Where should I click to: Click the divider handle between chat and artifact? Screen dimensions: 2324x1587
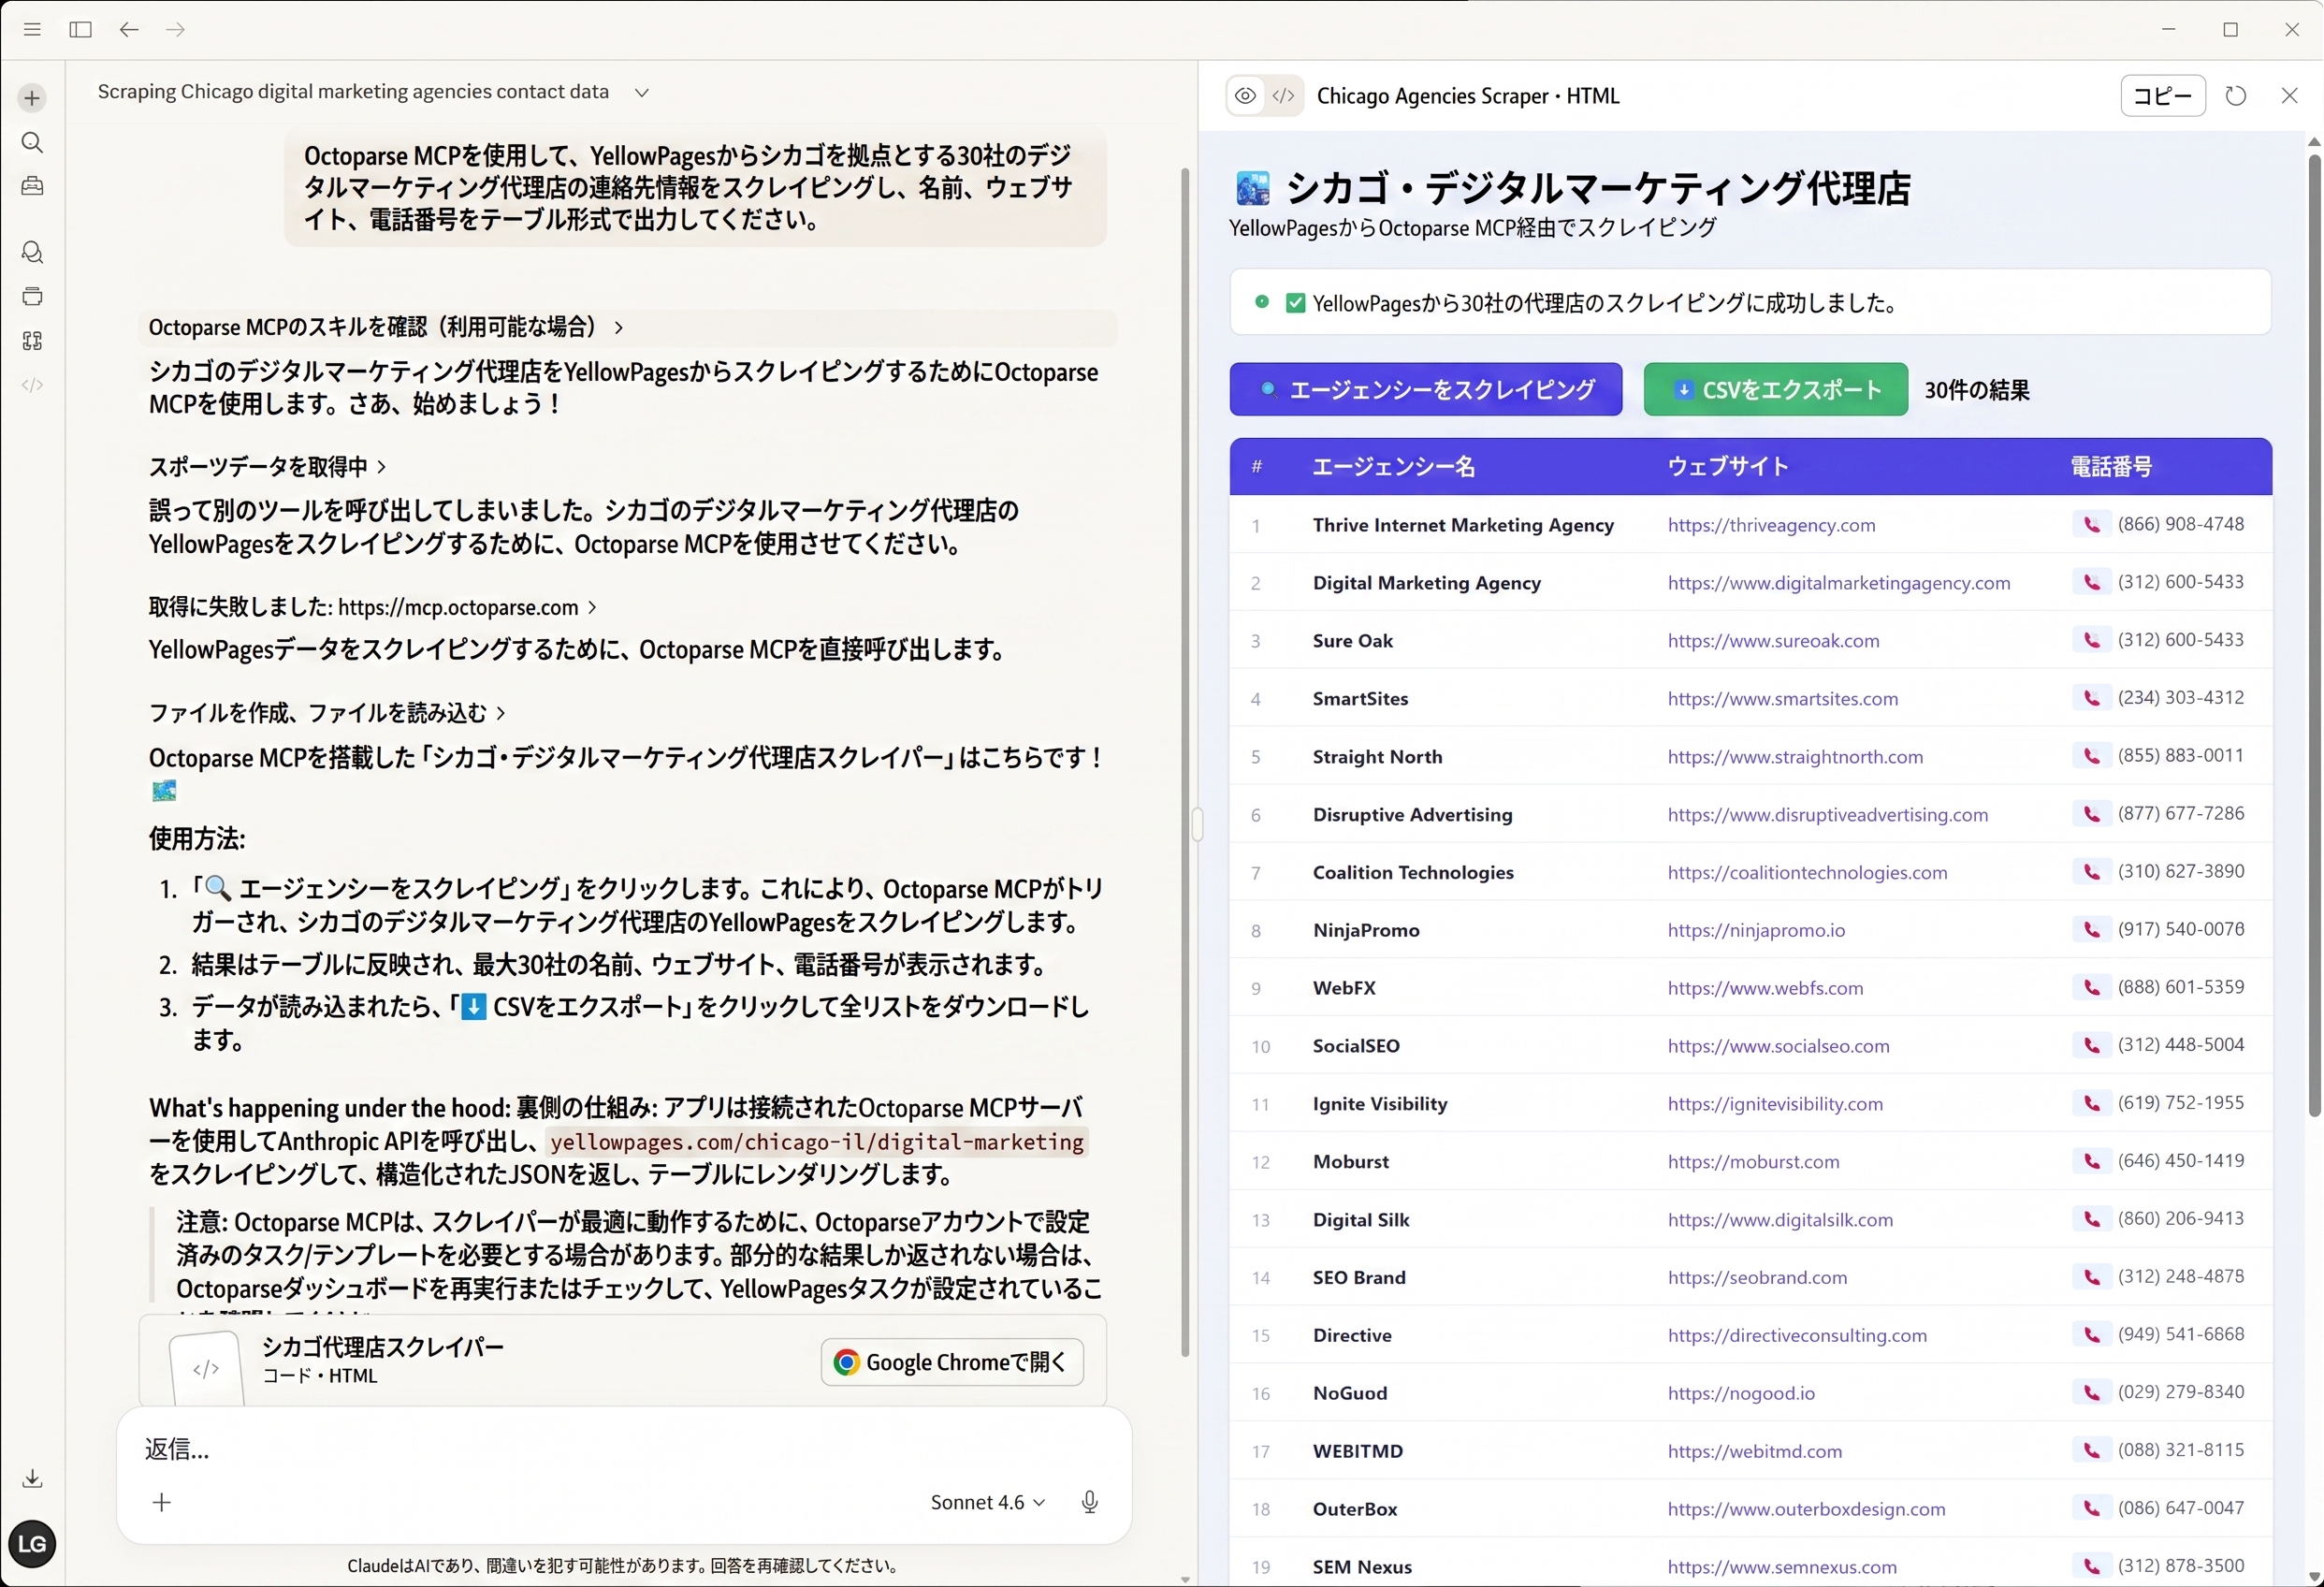click(x=1198, y=824)
